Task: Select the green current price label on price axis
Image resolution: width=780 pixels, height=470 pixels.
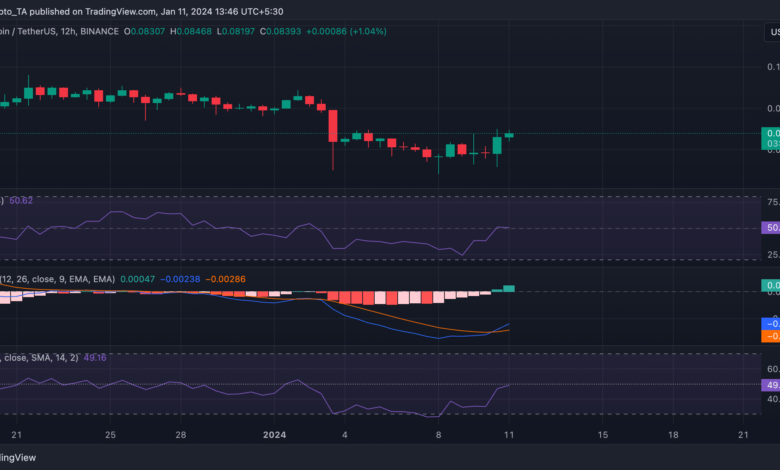Action: click(x=771, y=138)
